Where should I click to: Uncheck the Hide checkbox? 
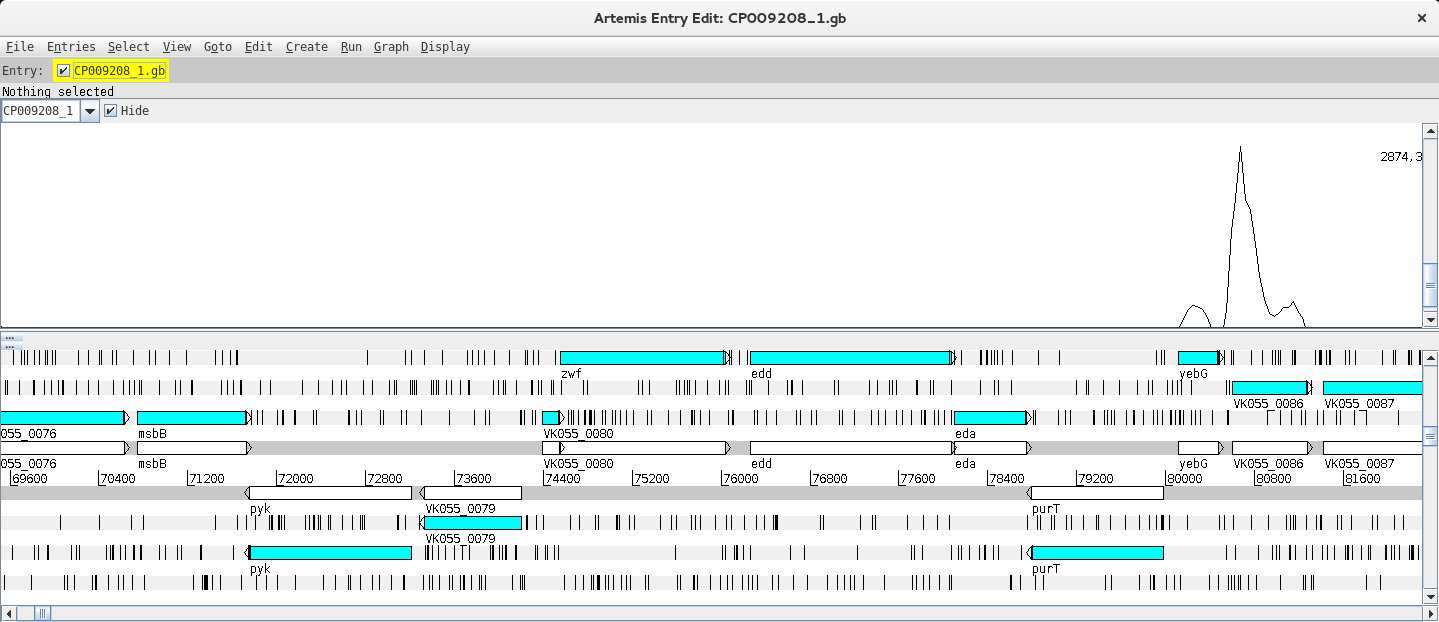tap(110, 111)
